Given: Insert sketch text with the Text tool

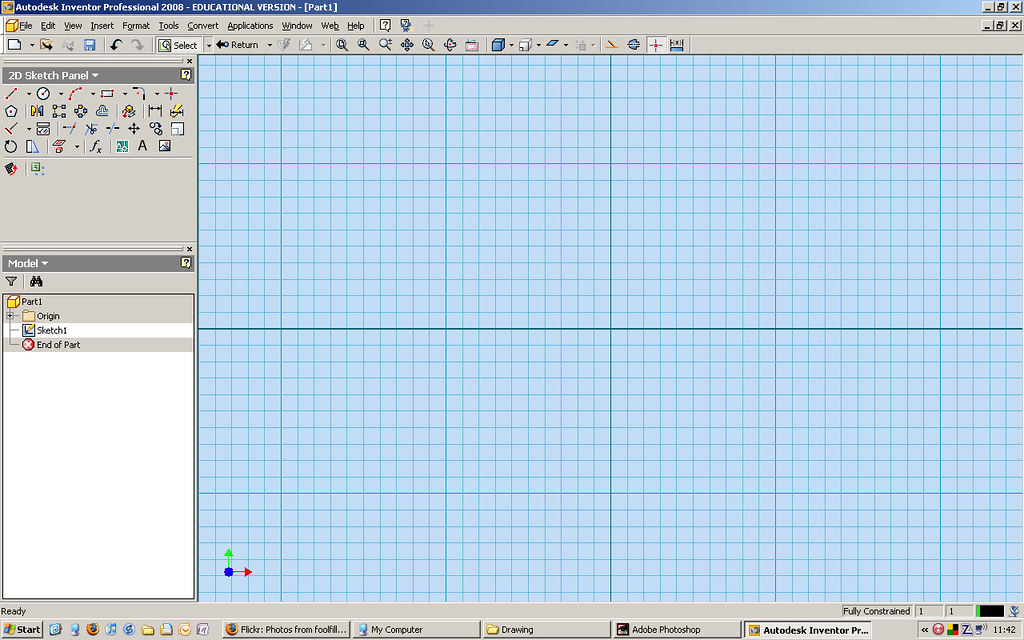Looking at the screenshot, I should coord(142,146).
